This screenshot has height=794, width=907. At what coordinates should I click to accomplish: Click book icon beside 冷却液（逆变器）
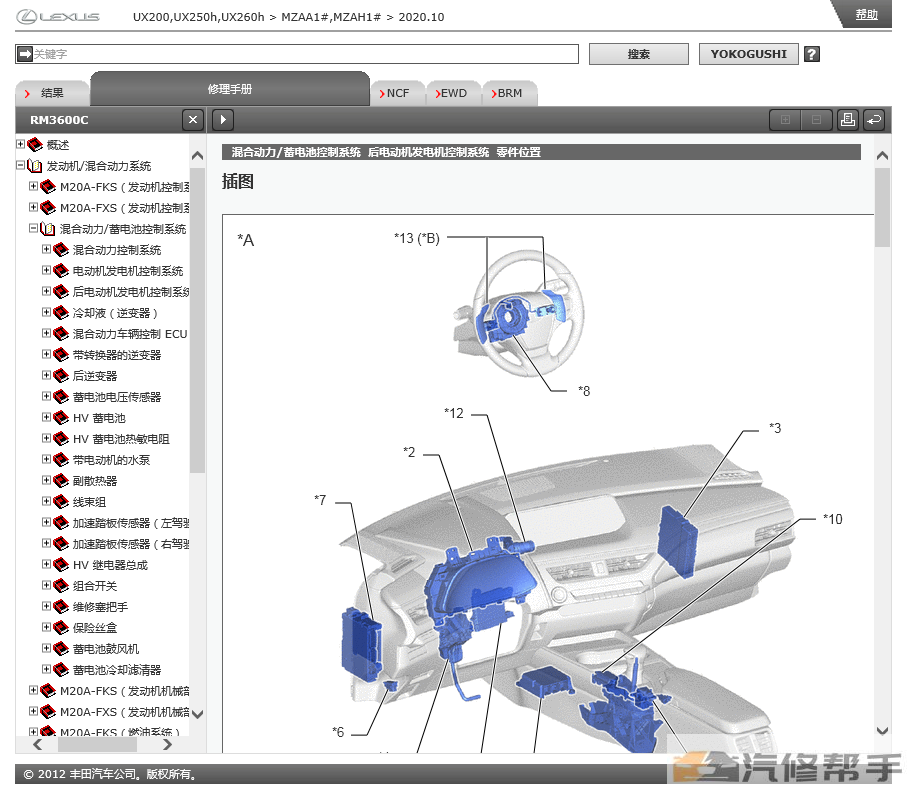pos(61,313)
